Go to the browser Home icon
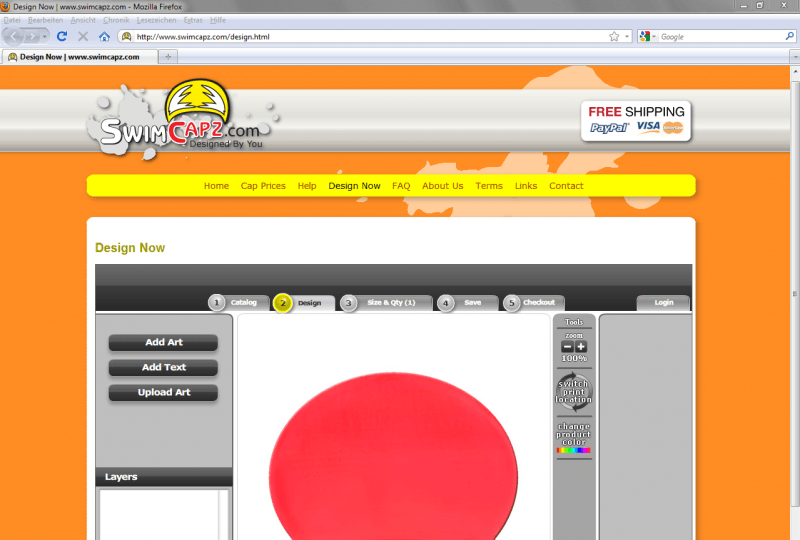Image resolution: width=800 pixels, height=540 pixels. 104,36
